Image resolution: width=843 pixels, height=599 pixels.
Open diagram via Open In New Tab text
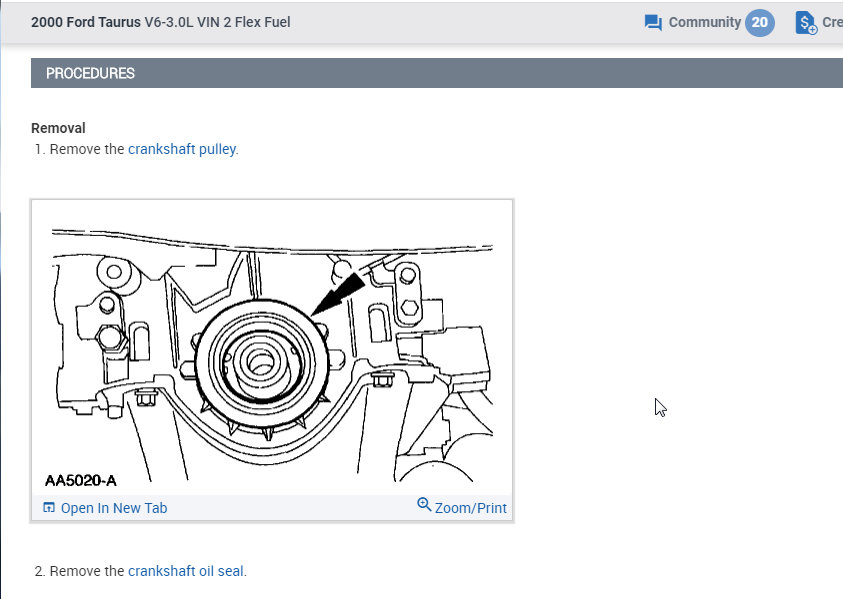pyautogui.click(x=114, y=508)
